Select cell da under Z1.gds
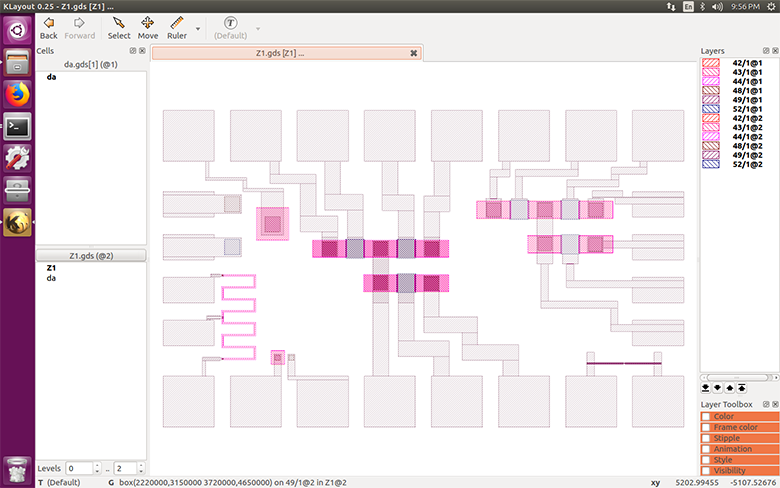Image resolution: width=780 pixels, height=488 pixels. point(51,278)
